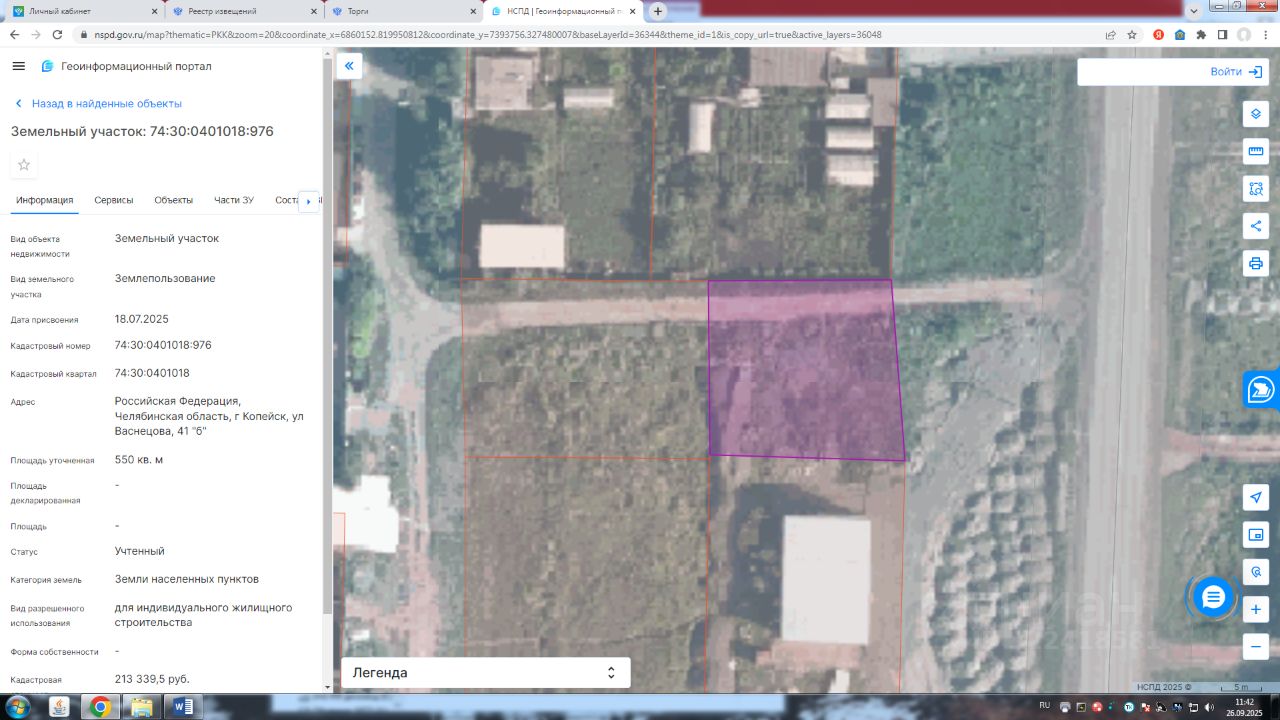Open the Chrome profile avatar
This screenshot has height=720, width=1280.
pos(1244,34)
